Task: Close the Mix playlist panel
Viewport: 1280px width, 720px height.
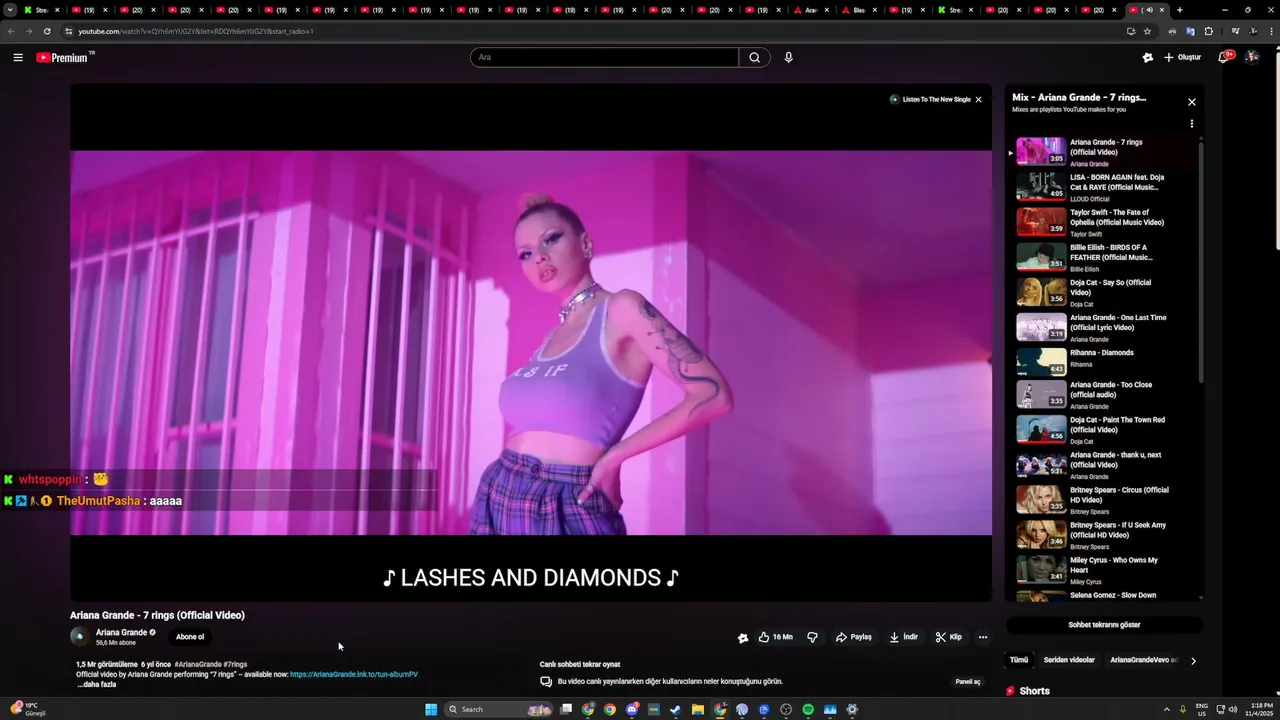Action: coord(1191,102)
